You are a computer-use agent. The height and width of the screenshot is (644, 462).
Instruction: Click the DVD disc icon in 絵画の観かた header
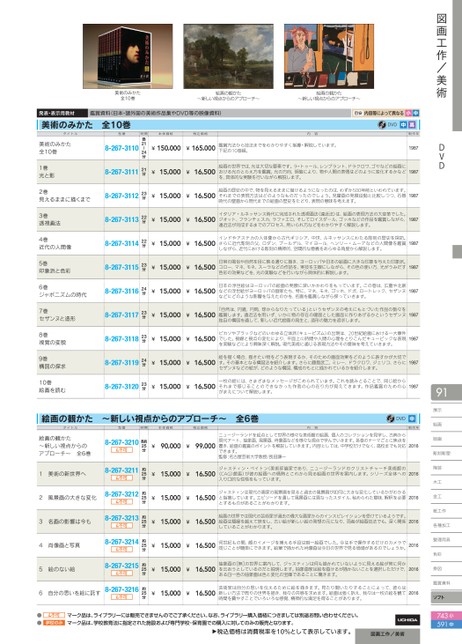point(390,419)
